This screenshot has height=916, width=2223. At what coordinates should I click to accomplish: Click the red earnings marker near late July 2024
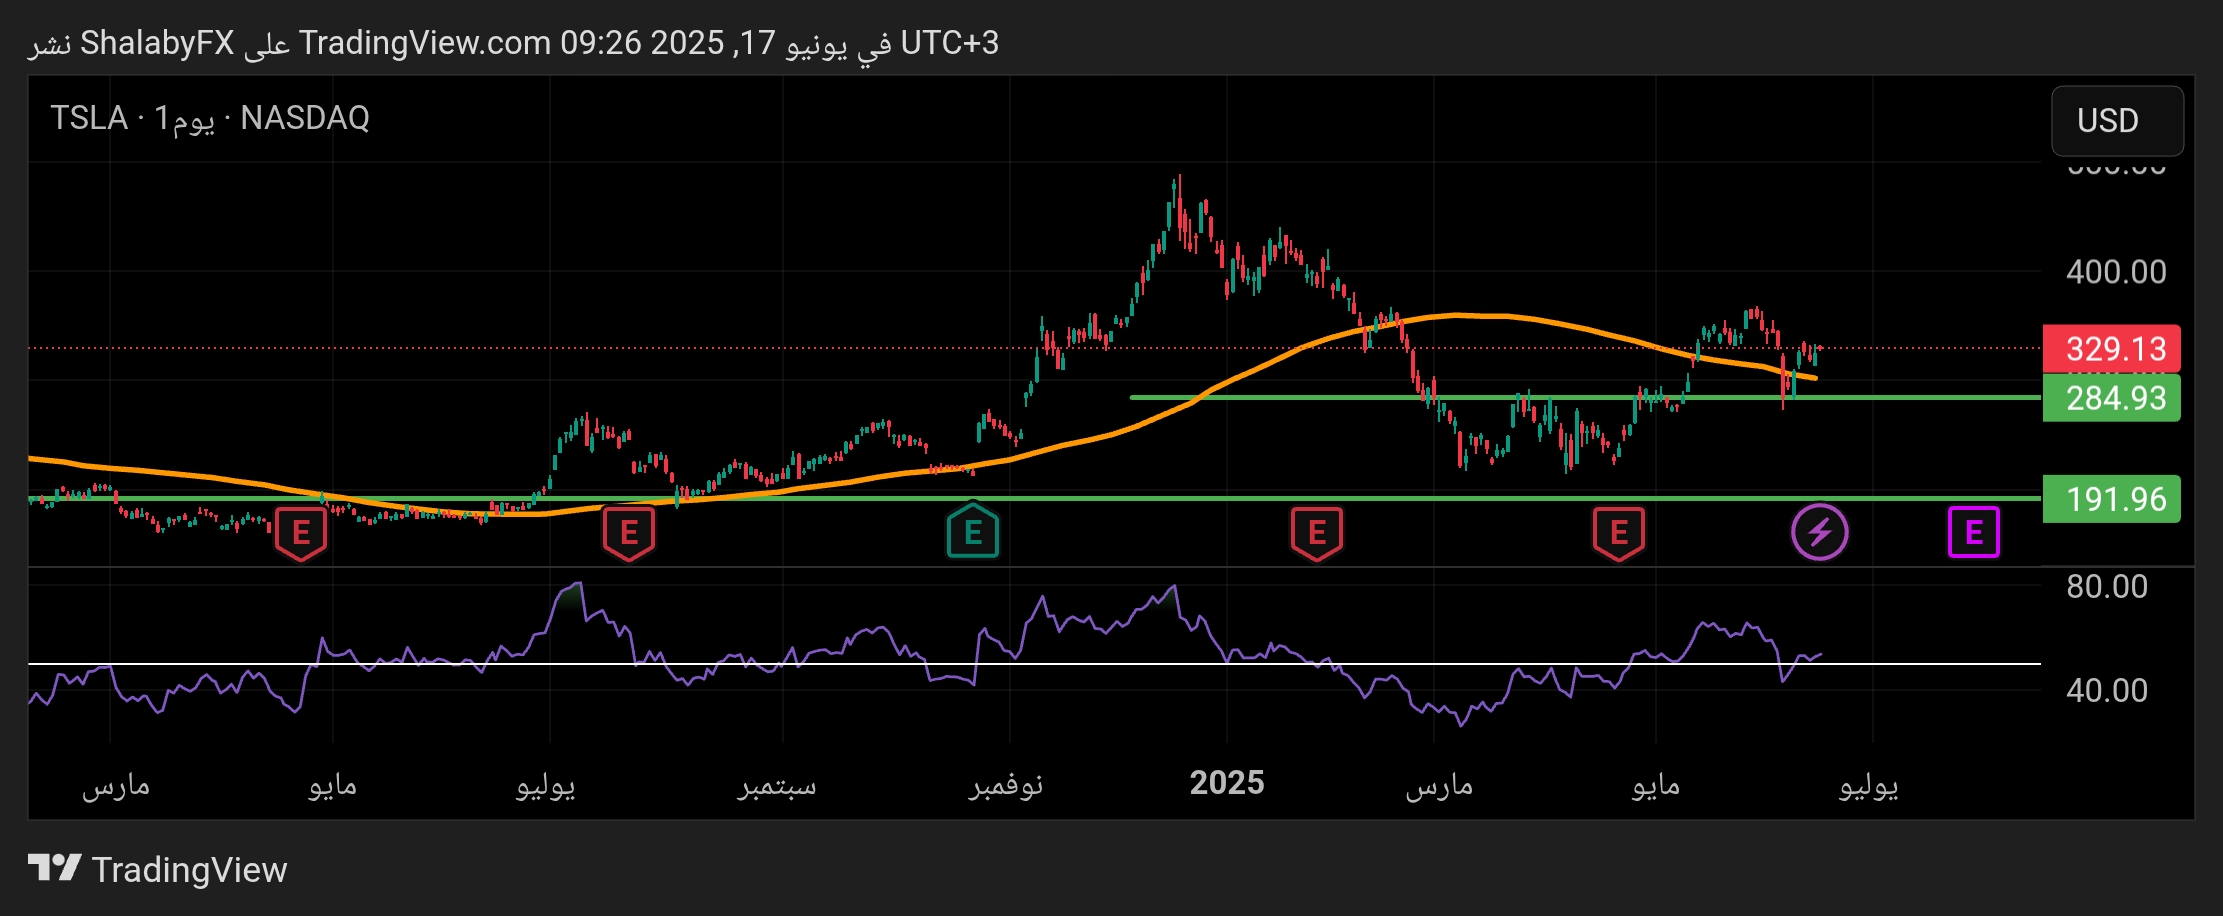tap(629, 534)
